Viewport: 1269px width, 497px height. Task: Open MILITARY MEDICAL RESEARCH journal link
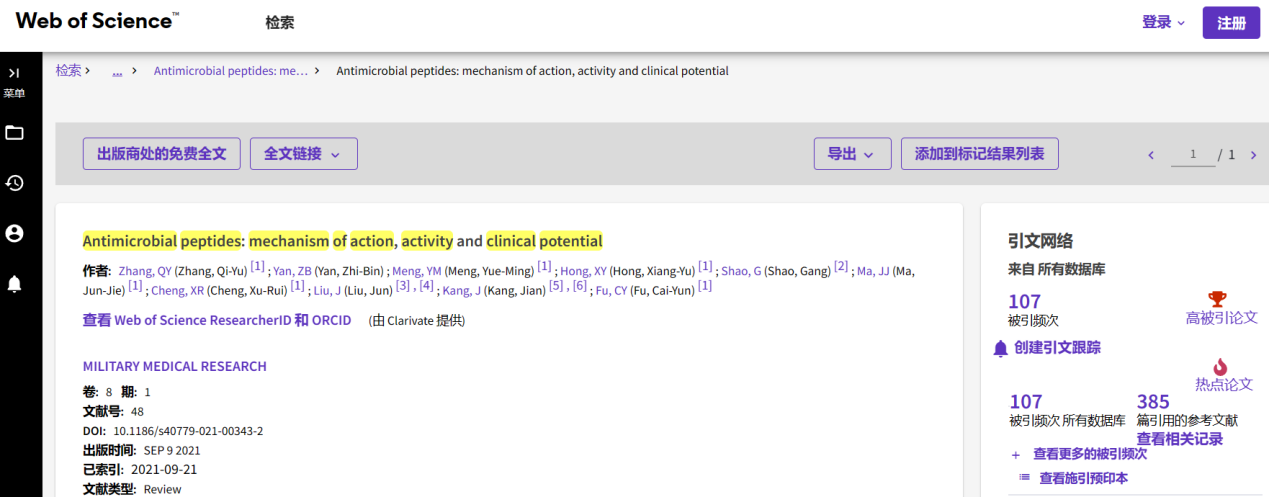tap(175, 366)
